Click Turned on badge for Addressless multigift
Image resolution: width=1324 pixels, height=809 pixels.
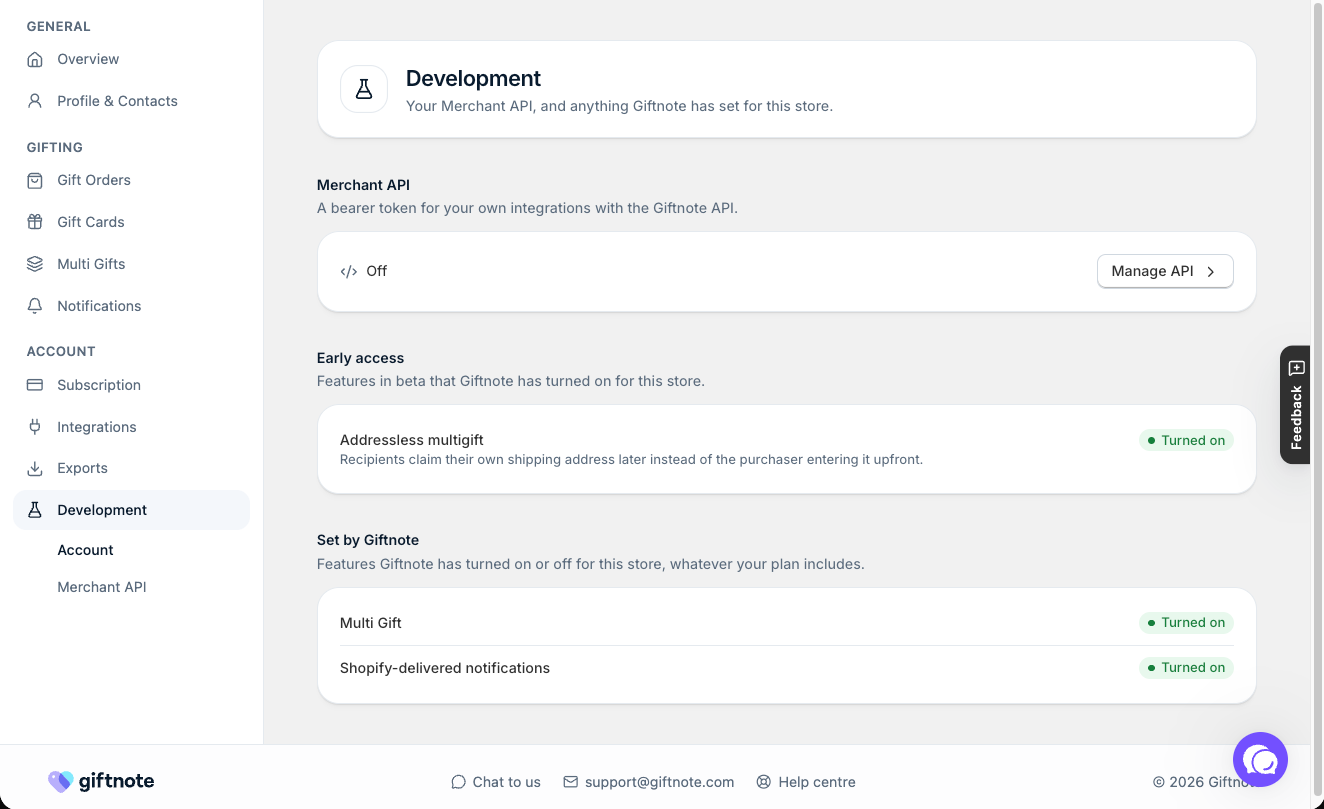tap(1186, 440)
